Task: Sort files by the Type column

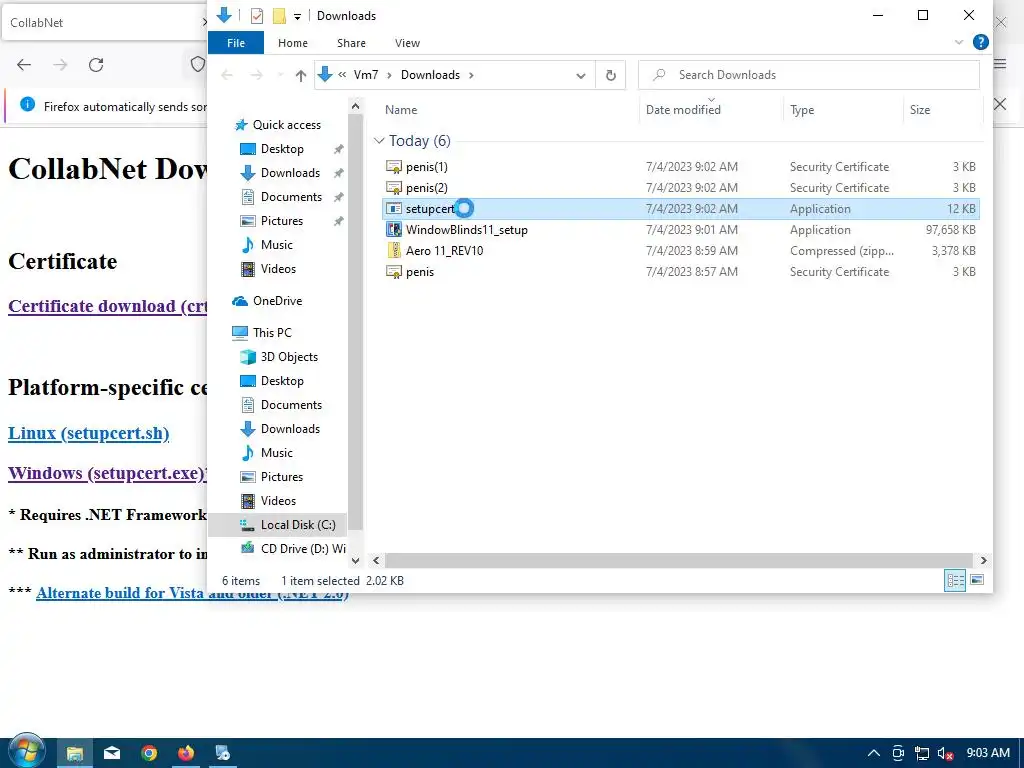Action: pyautogui.click(x=802, y=110)
